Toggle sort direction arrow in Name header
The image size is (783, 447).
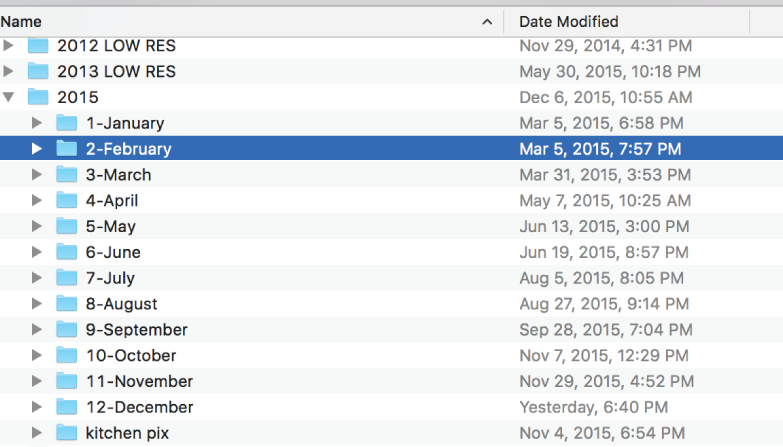point(487,22)
